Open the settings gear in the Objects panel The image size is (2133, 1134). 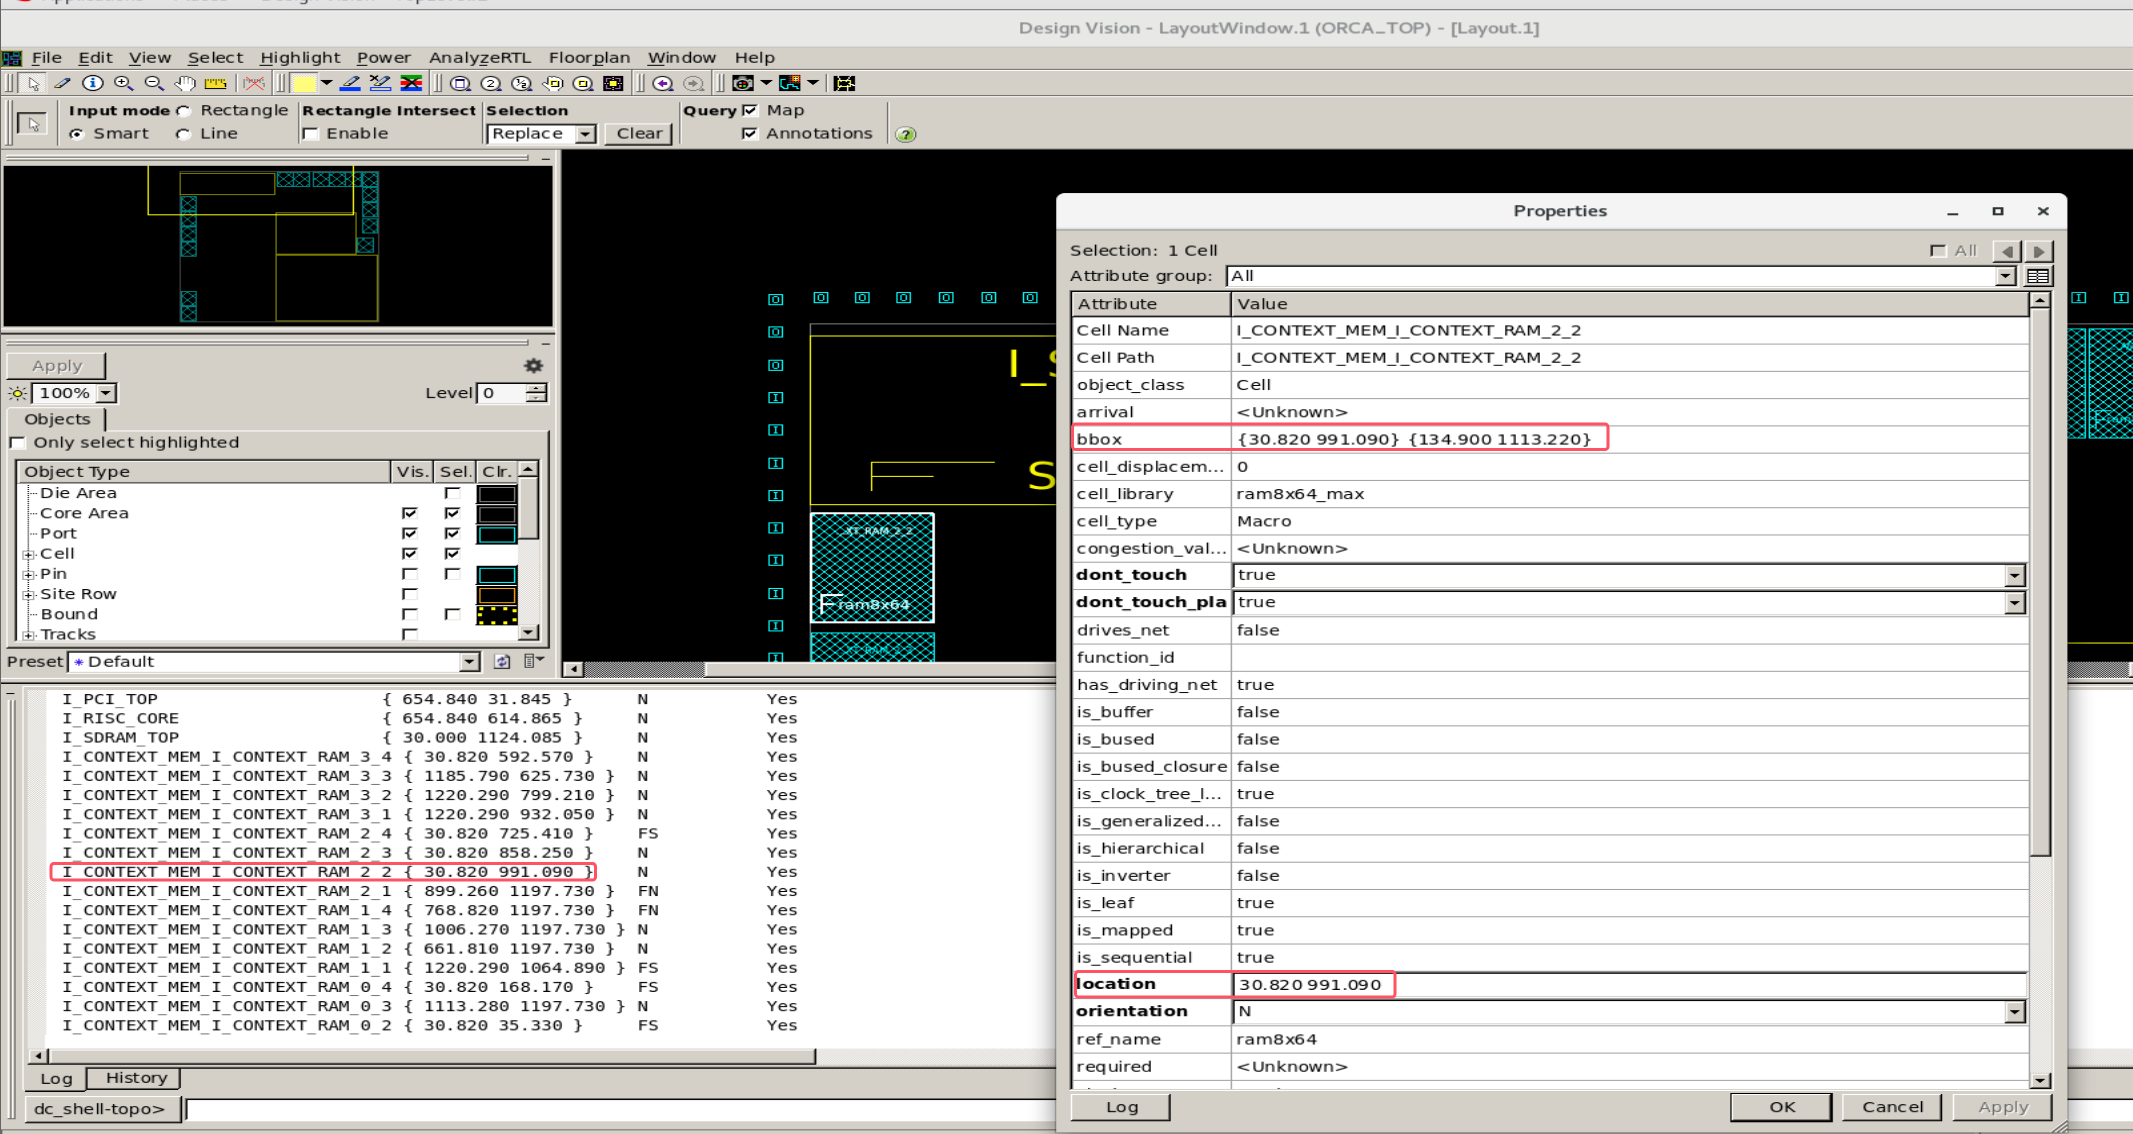[x=533, y=366]
